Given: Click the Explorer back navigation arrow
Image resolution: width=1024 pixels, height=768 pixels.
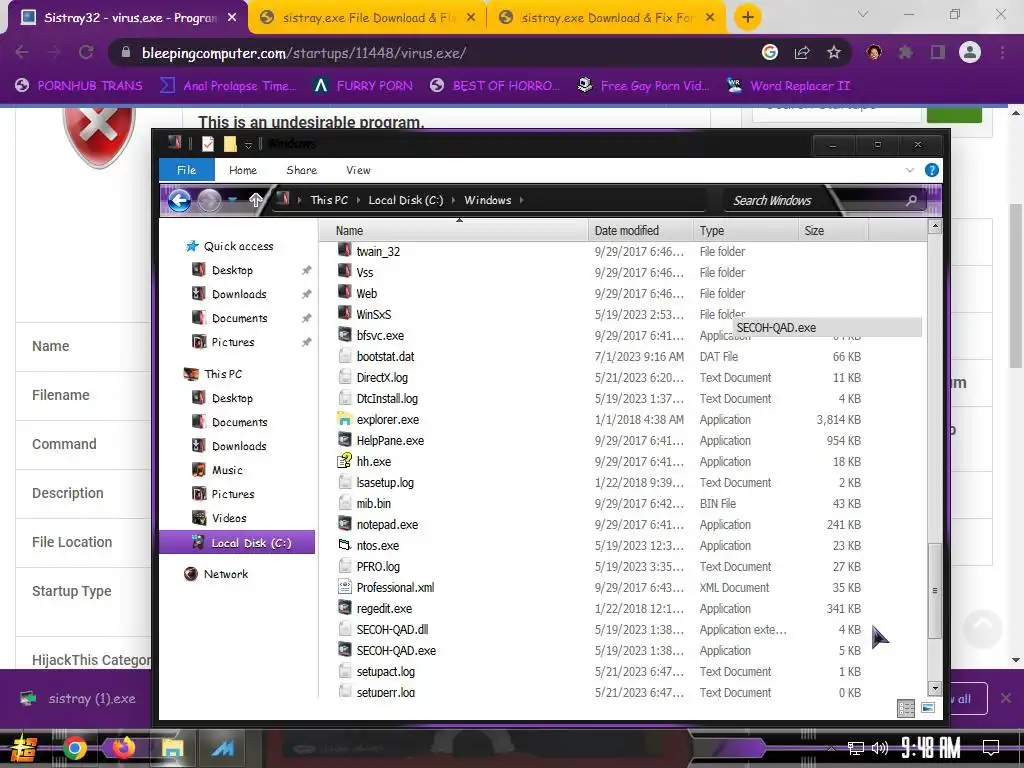Looking at the screenshot, I should tap(180, 200).
